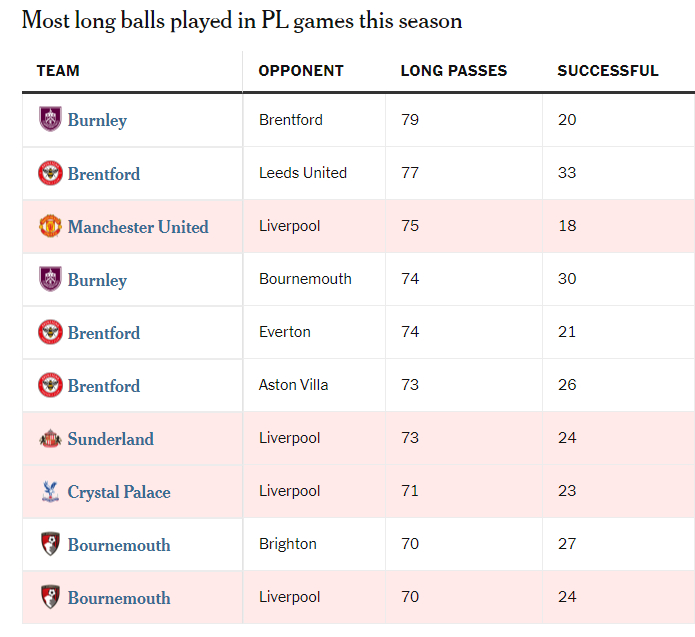This screenshot has width=695, height=637.
Task: Click Burnley crest in the Brentford opponent row
Action: coord(50,120)
